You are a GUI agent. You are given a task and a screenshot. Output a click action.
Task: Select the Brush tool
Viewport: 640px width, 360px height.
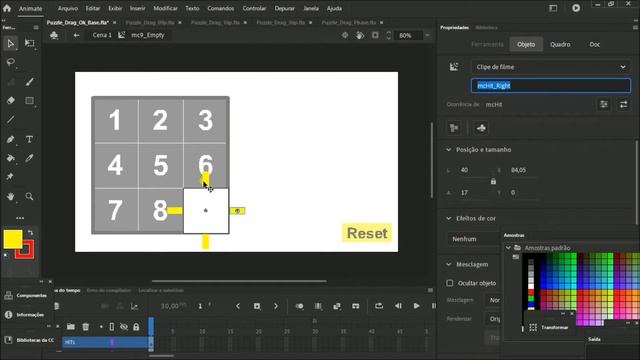coord(29,82)
